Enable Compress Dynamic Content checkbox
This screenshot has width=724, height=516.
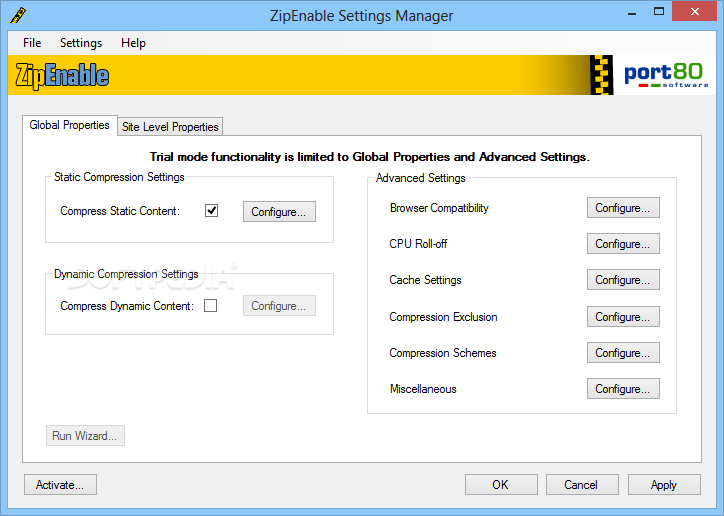click(211, 306)
